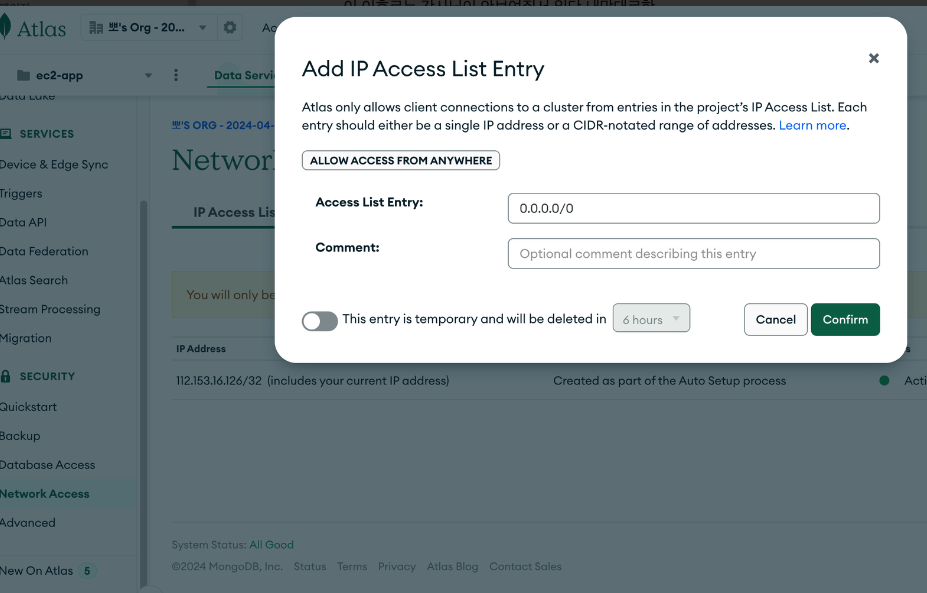The image size is (927, 593).
Task: Open Triggers in the sidebar
Action: [21, 193]
